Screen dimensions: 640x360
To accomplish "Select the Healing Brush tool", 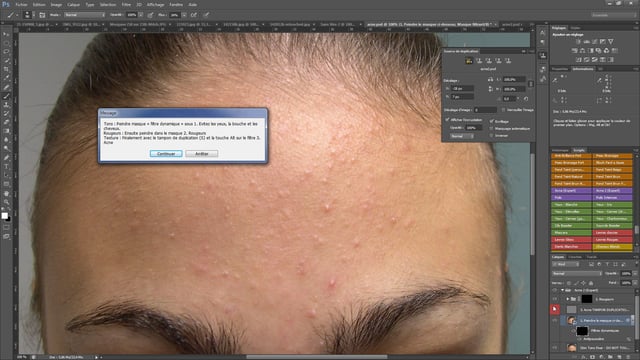I will pos(6,87).
